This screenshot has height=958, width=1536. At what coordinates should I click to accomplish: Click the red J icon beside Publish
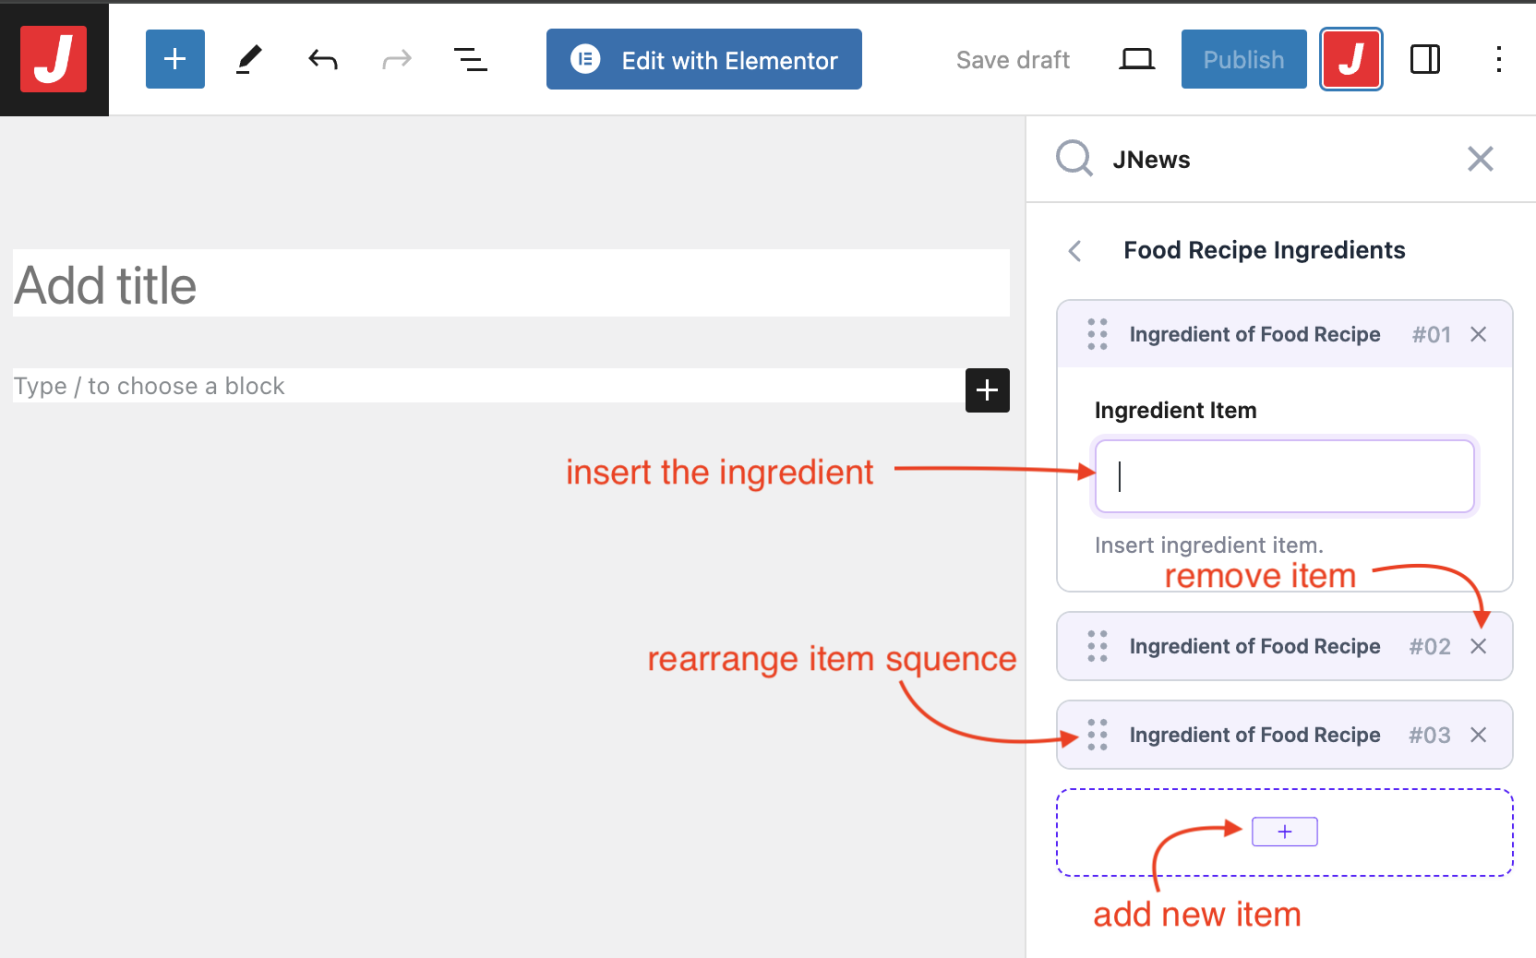click(1351, 59)
